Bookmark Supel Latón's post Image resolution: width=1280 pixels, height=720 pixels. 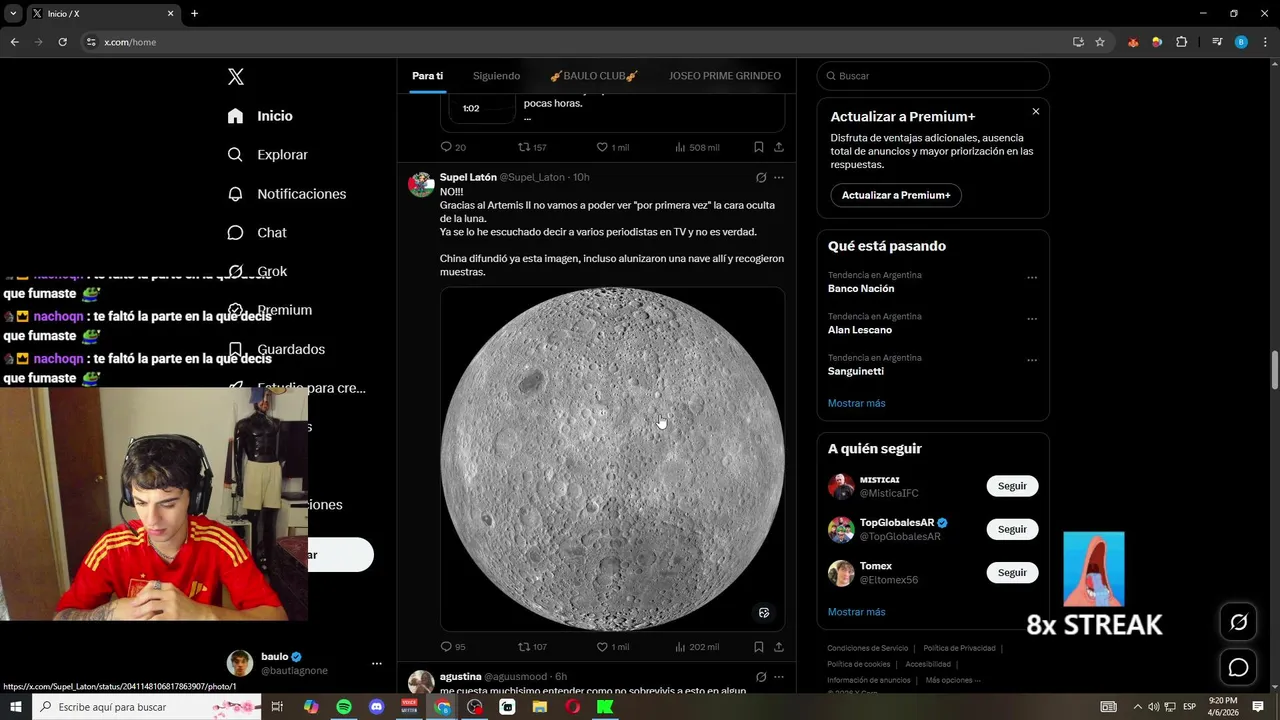tap(759, 647)
